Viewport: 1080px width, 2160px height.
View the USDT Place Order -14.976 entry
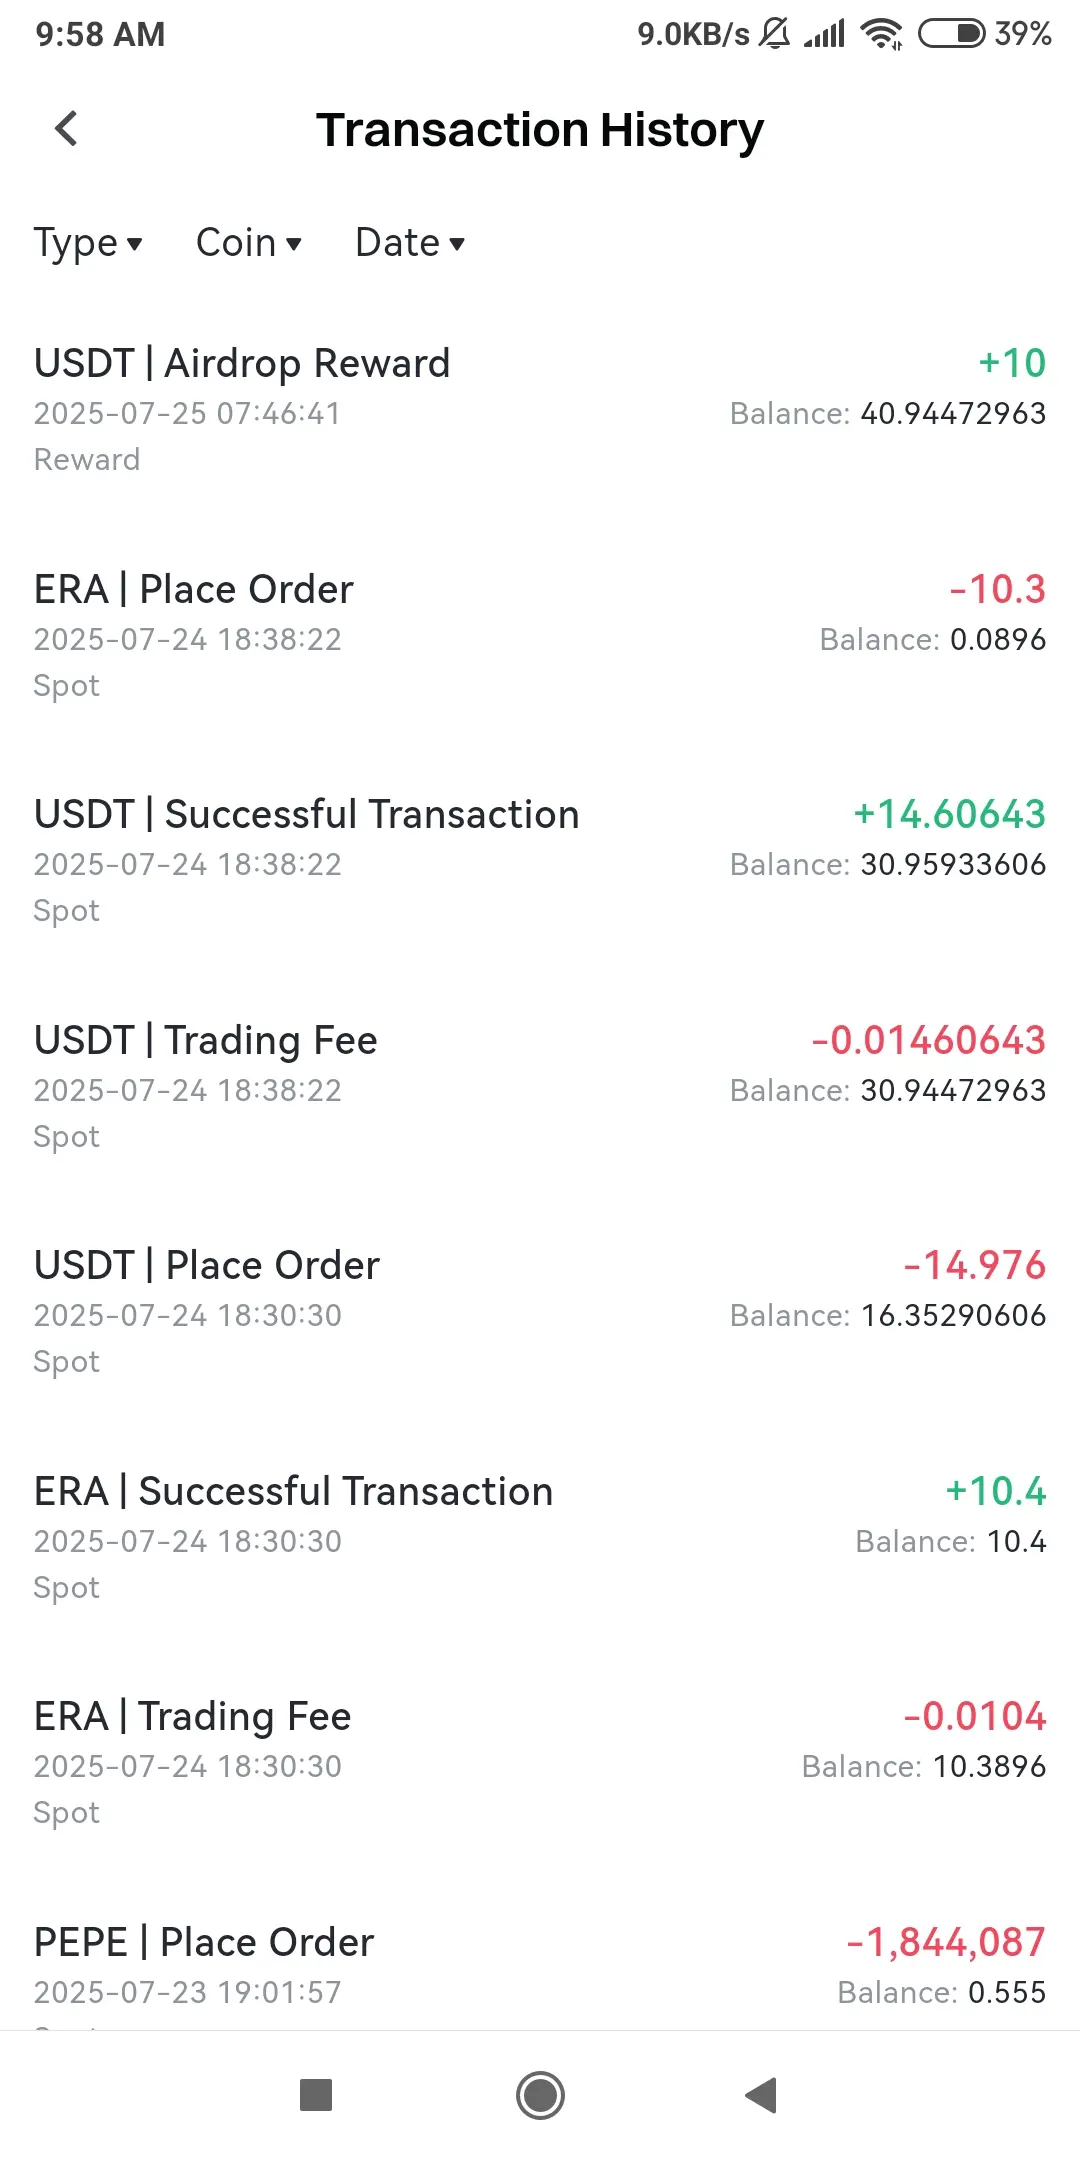[540, 1313]
